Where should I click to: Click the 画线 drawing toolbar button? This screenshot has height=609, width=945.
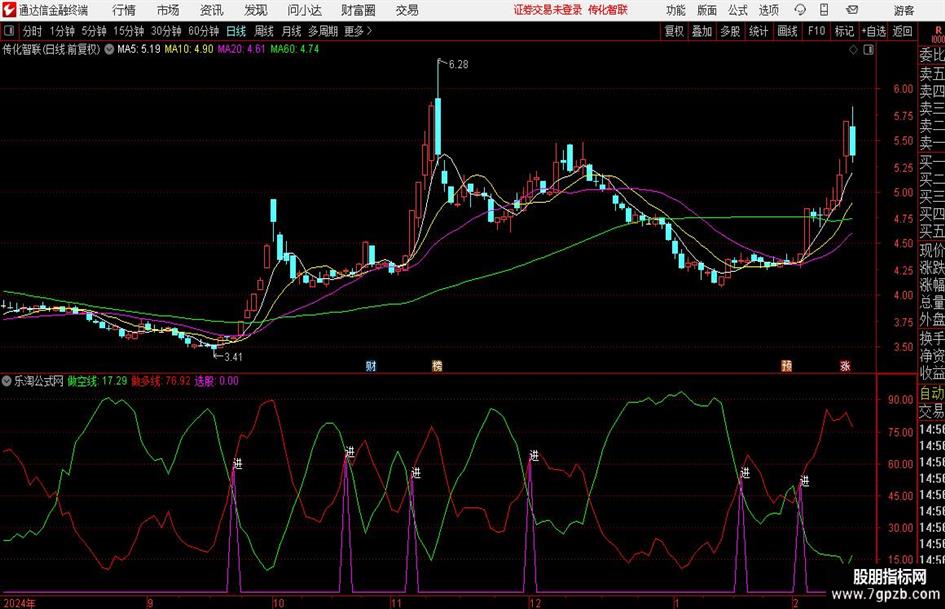pyautogui.click(x=787, y=31)
